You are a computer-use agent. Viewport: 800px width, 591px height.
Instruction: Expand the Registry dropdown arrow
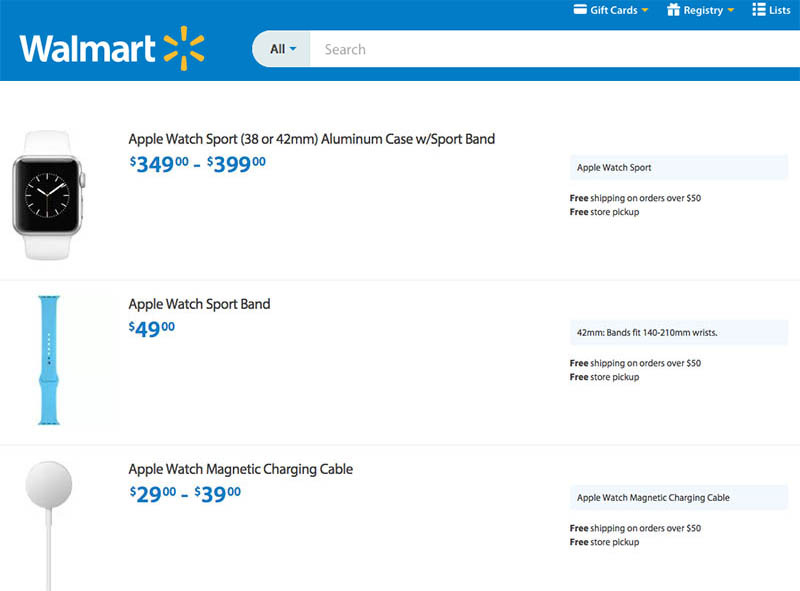coord(730,10)
